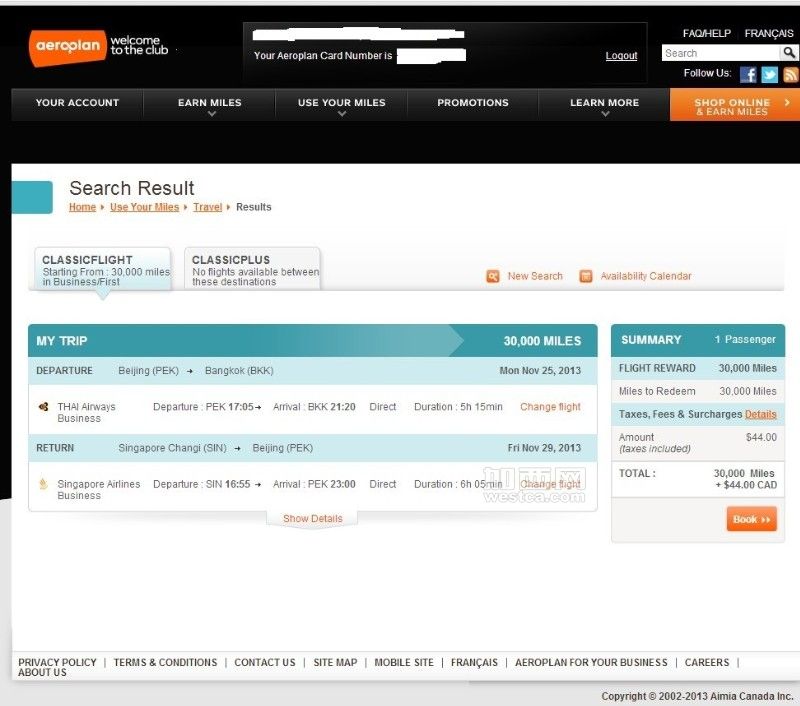Switch to Français in header
This screenshot has width=800, height=706.
pos(769,34)
